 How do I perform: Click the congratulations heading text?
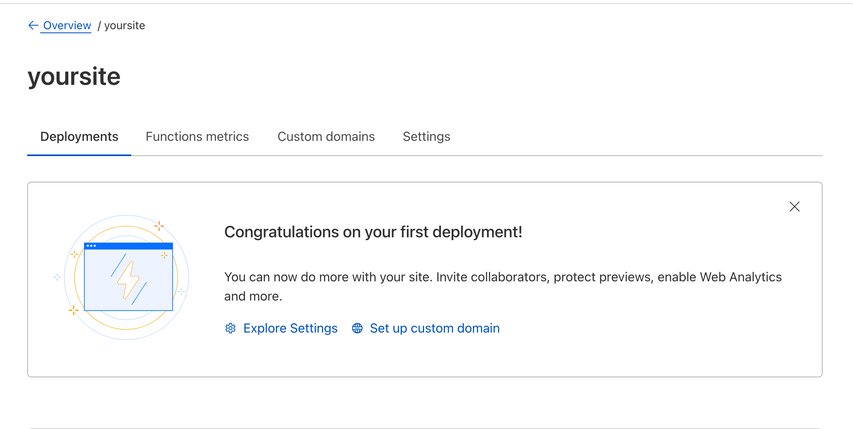373,232
